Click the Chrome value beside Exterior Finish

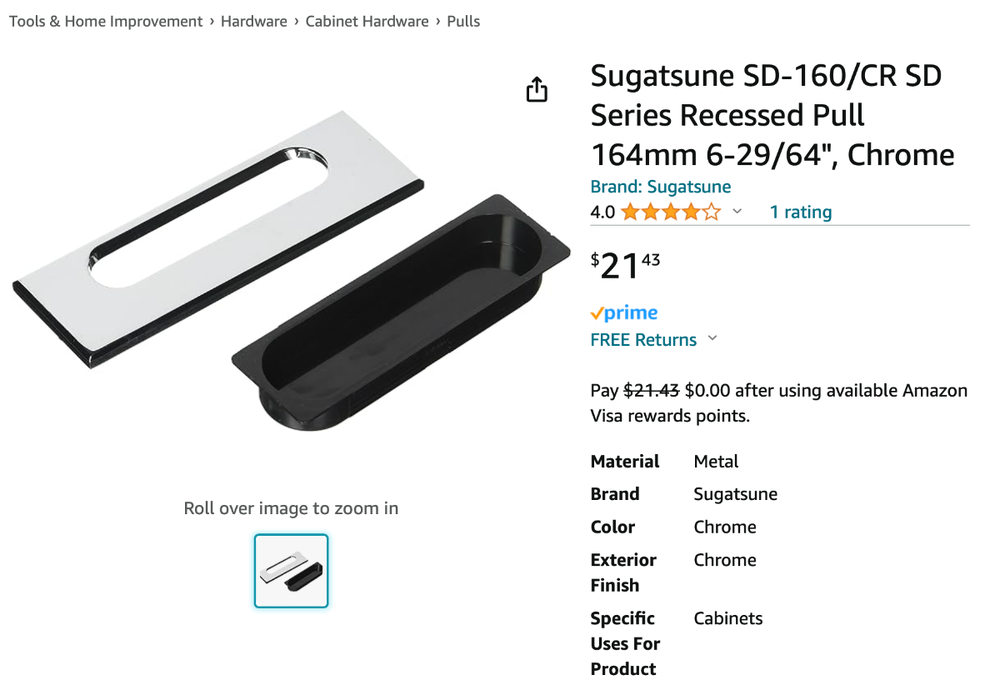coord(725,560)
